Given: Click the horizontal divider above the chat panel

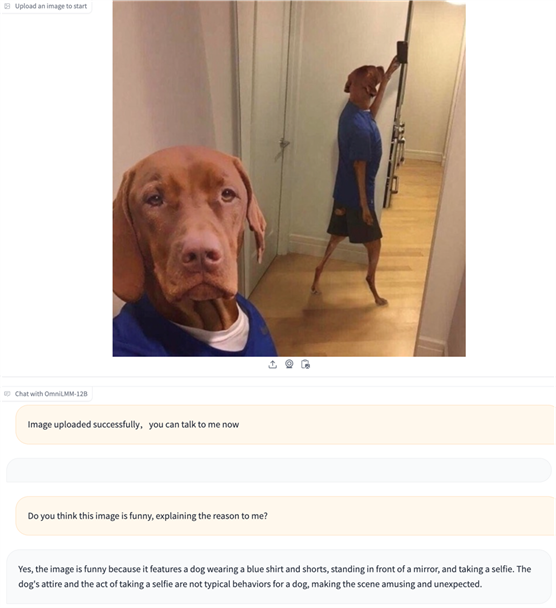Looking at the screenshot, I should (278, 376).
